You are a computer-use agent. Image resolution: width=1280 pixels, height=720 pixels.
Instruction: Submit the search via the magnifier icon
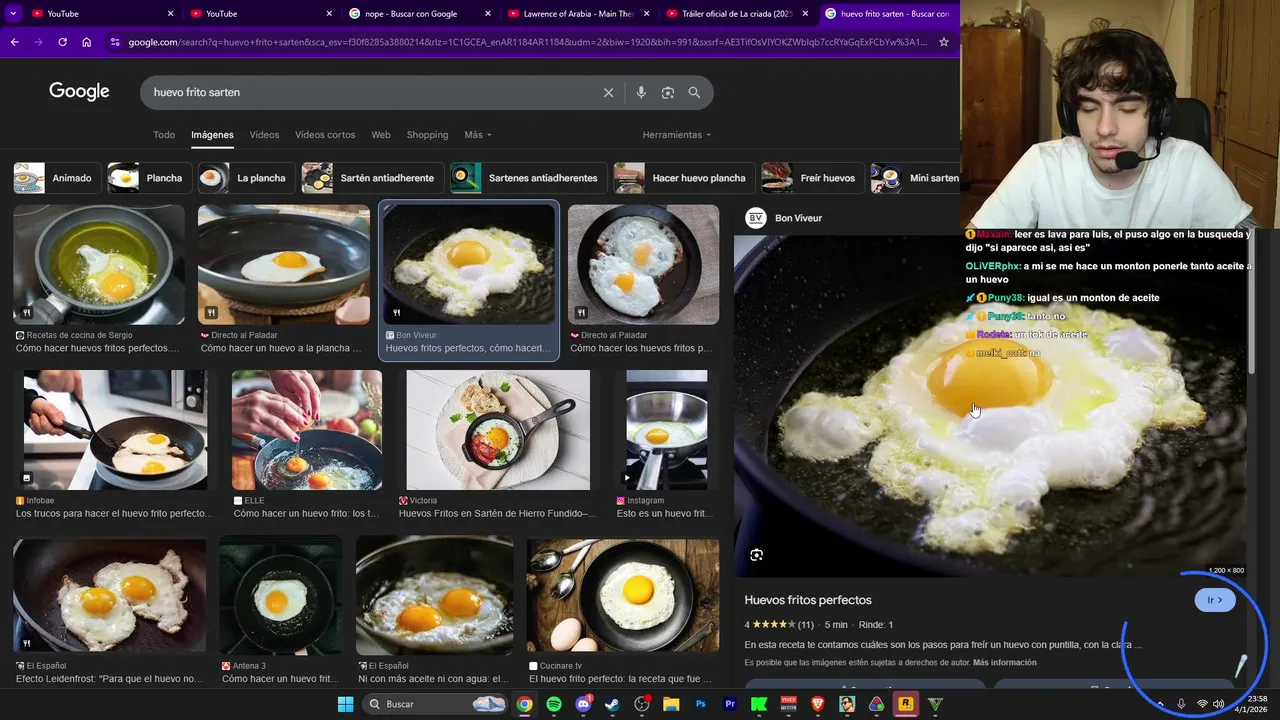[694, 92]
